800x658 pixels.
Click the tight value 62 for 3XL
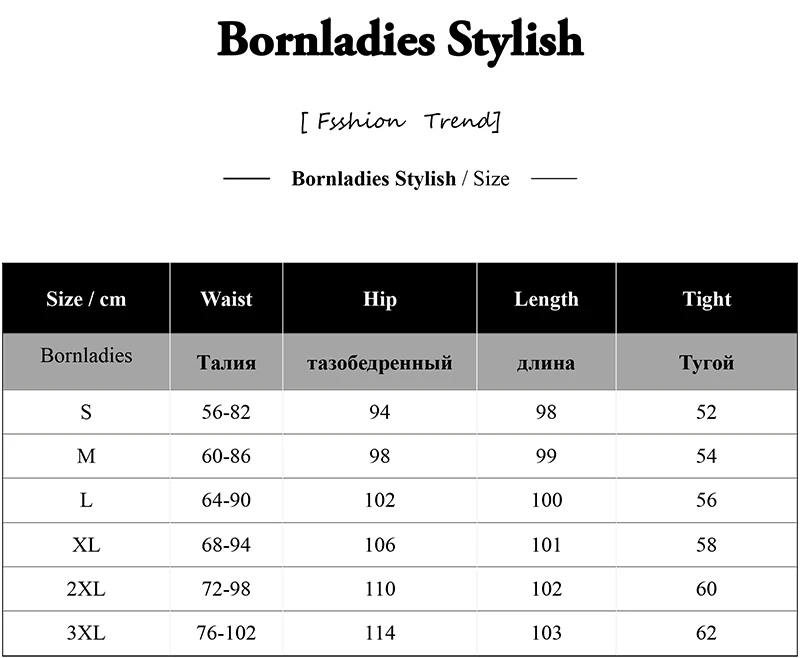tap(707, 633)
